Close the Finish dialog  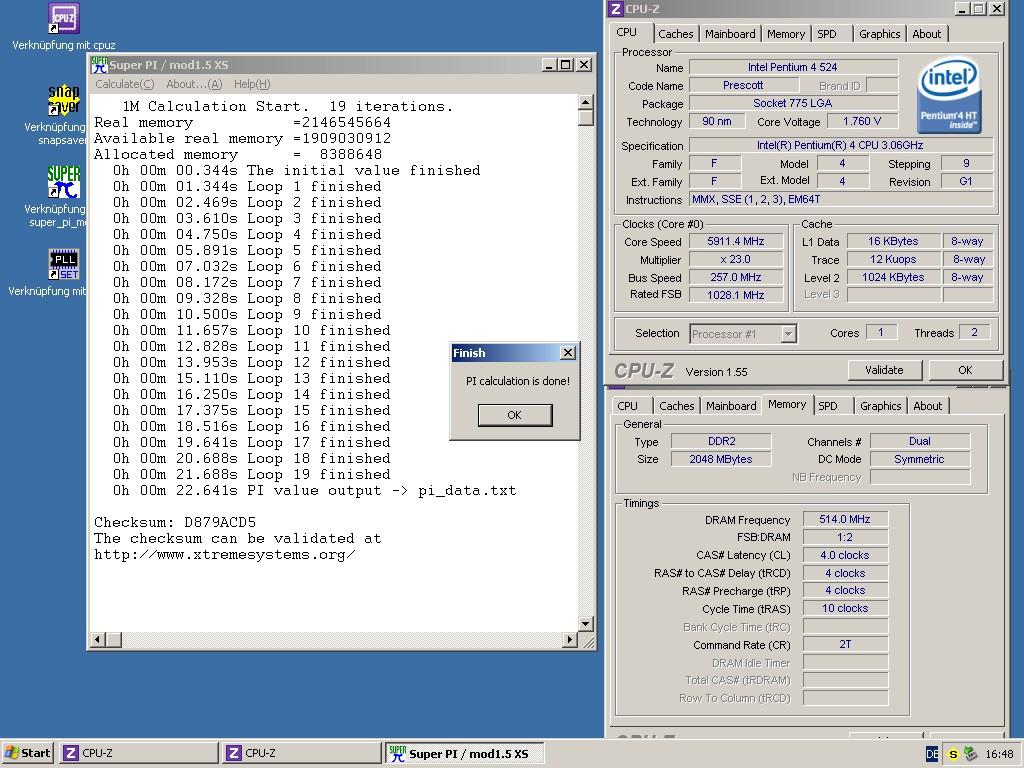(x=568, y=353)
